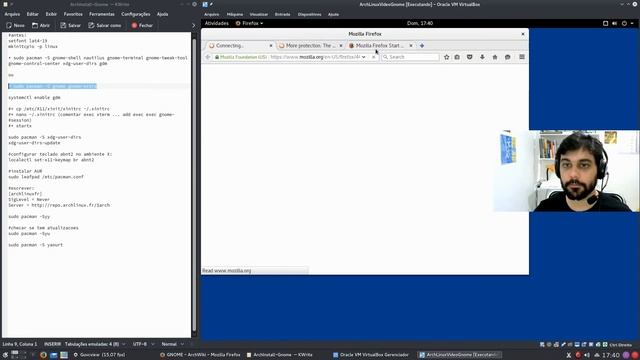This screenshot has height=360, width=640.
Task: Open the Firefox hamburger menu
Action: point(522,57)
